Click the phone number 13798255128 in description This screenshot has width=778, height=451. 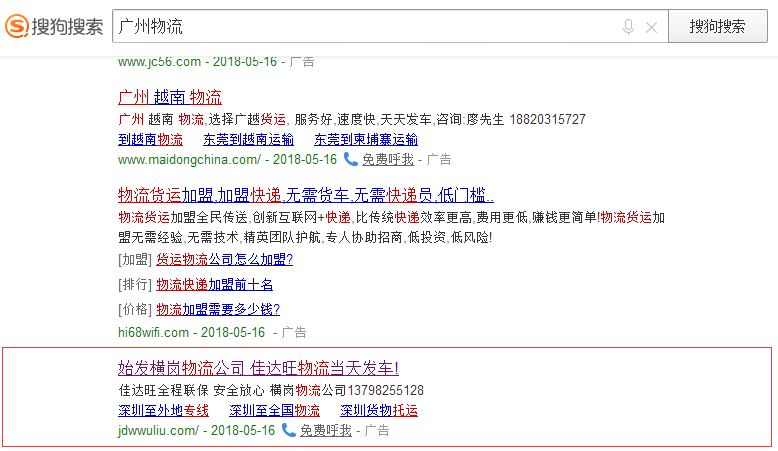(x=386, y=390)
